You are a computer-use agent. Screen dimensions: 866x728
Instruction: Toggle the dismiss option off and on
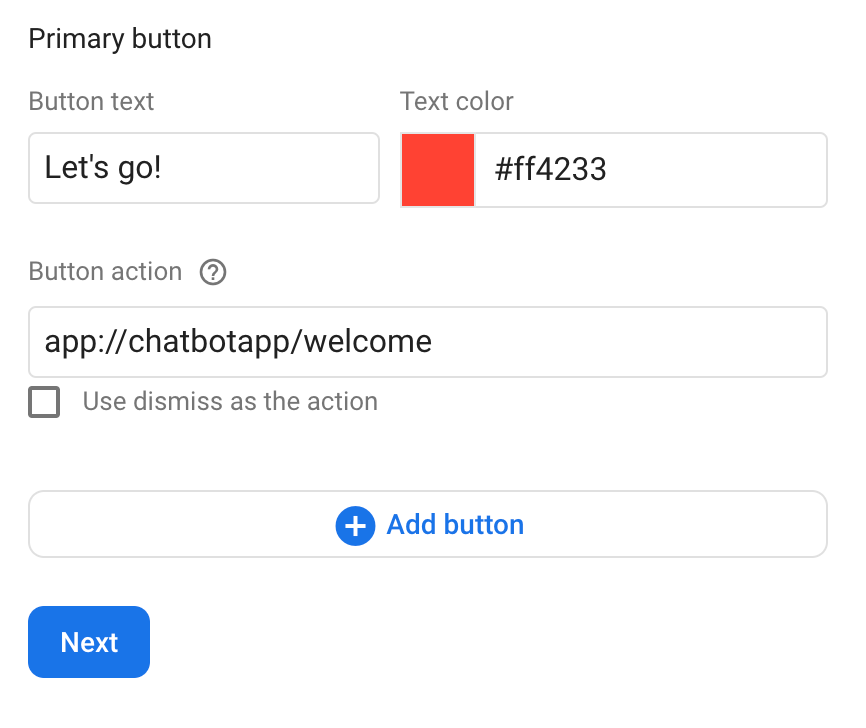pos(44,402)
